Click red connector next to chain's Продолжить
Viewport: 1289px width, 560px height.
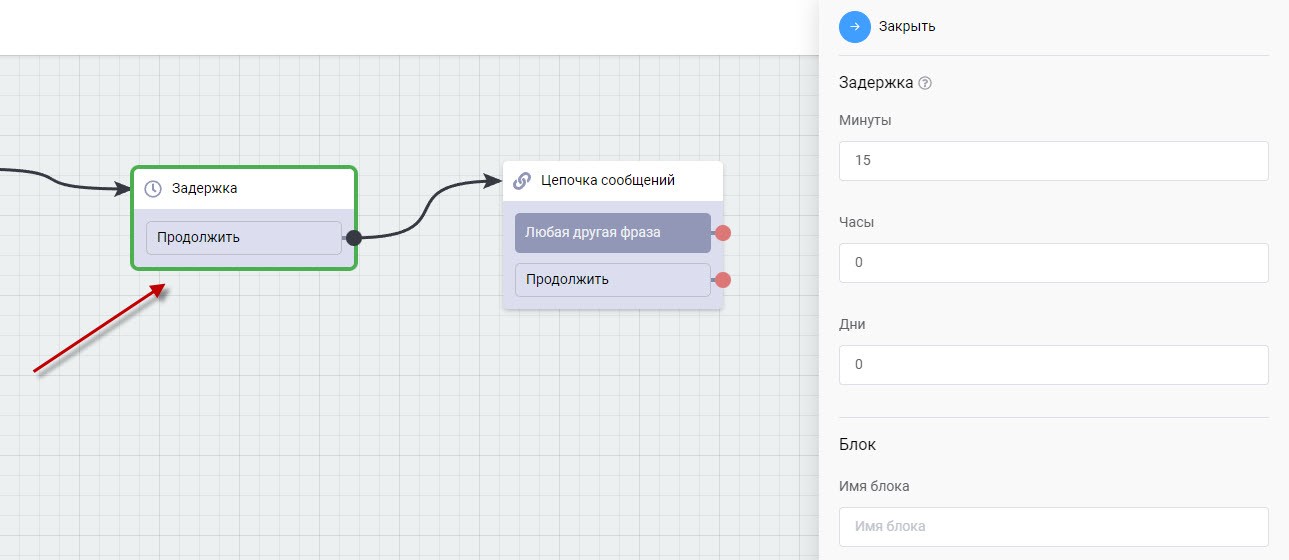(723, 280)
